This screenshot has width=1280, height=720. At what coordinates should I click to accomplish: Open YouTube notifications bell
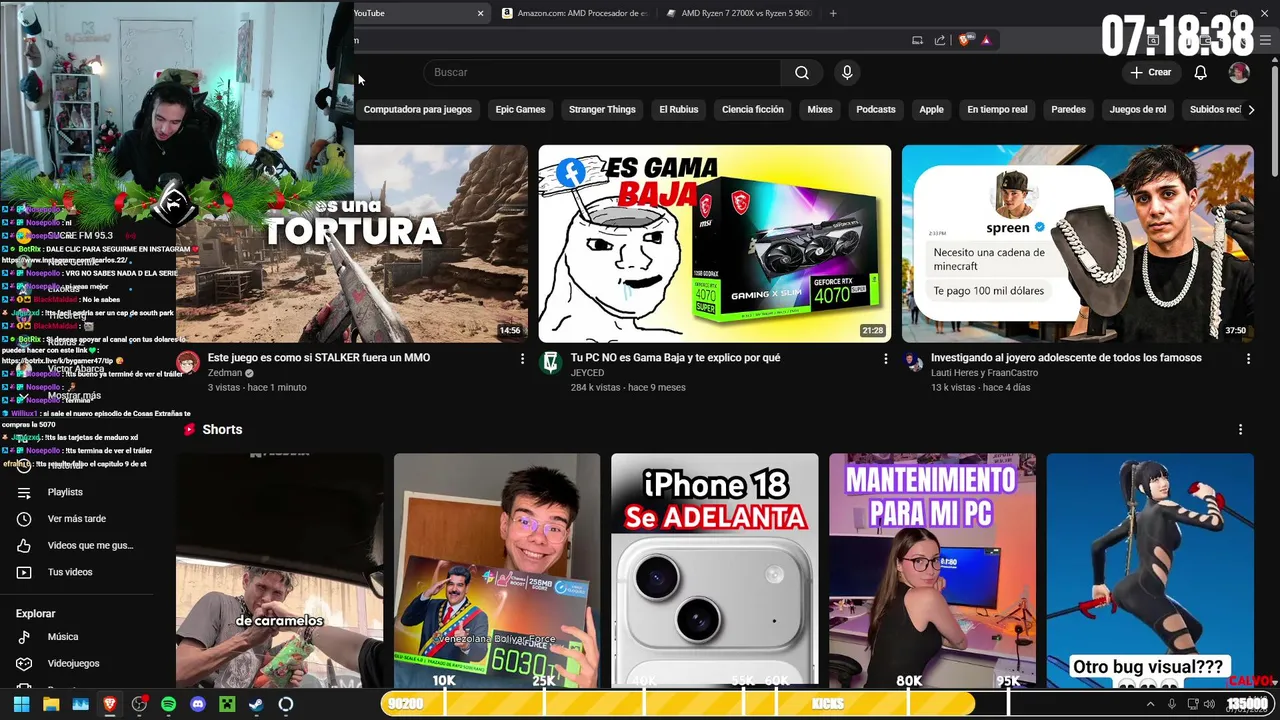1201,72
